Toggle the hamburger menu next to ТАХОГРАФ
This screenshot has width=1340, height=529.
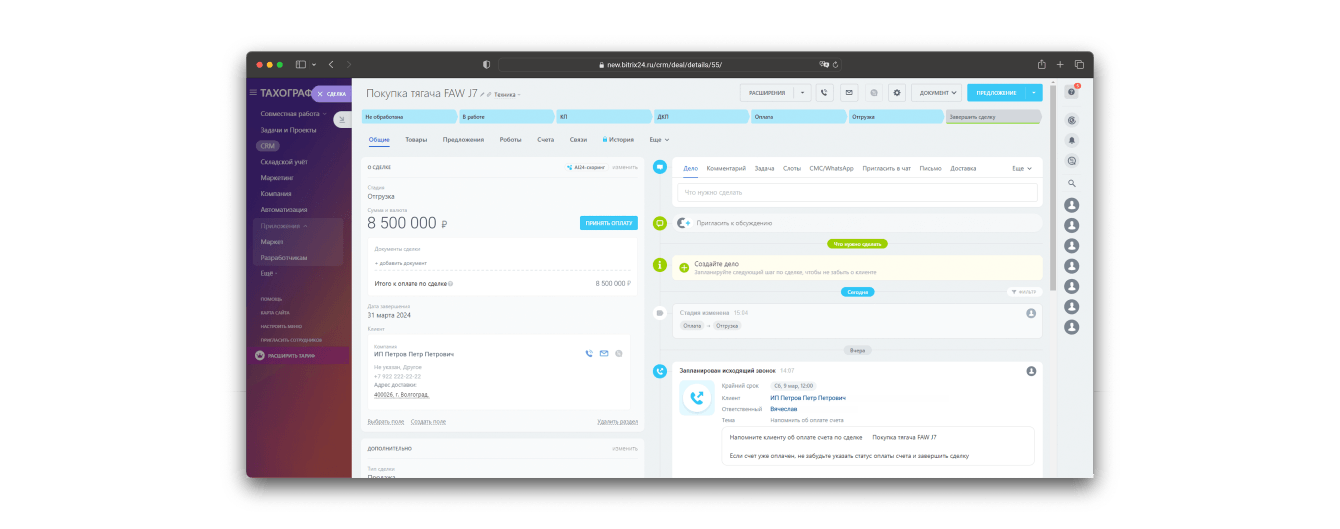pyautogui.click(x=253, y=93)
